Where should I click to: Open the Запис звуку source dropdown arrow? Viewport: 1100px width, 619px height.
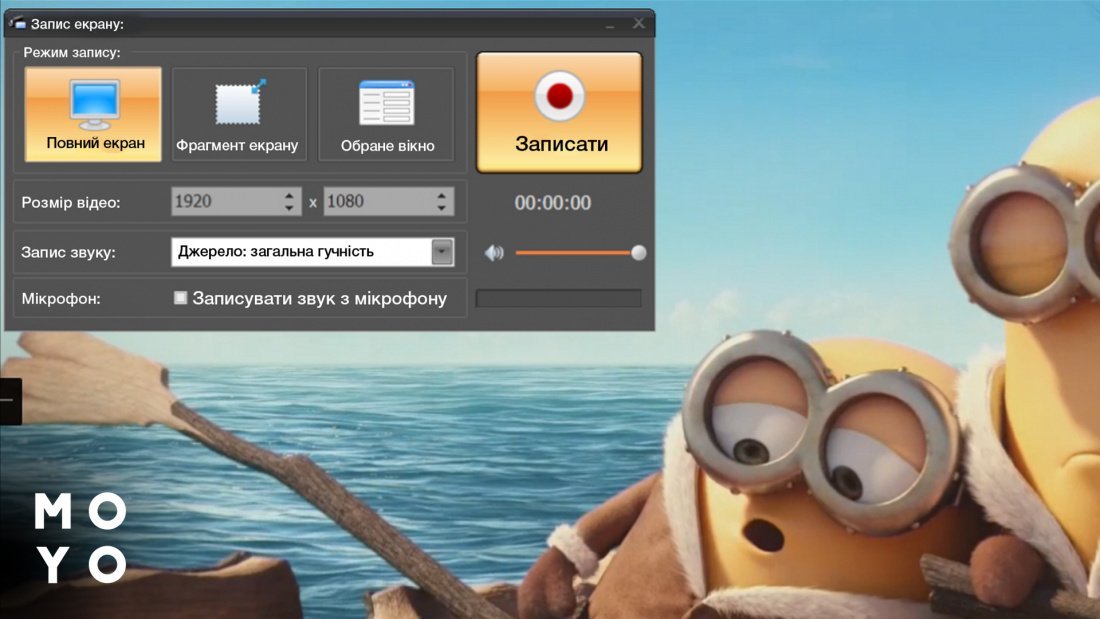tap(442, 252)
